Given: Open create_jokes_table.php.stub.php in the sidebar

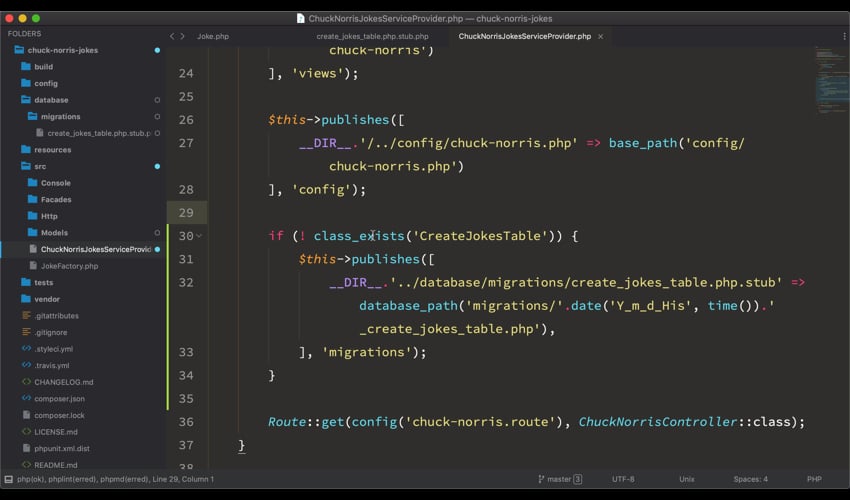Looking at the screenshot, I should point(98,133).
